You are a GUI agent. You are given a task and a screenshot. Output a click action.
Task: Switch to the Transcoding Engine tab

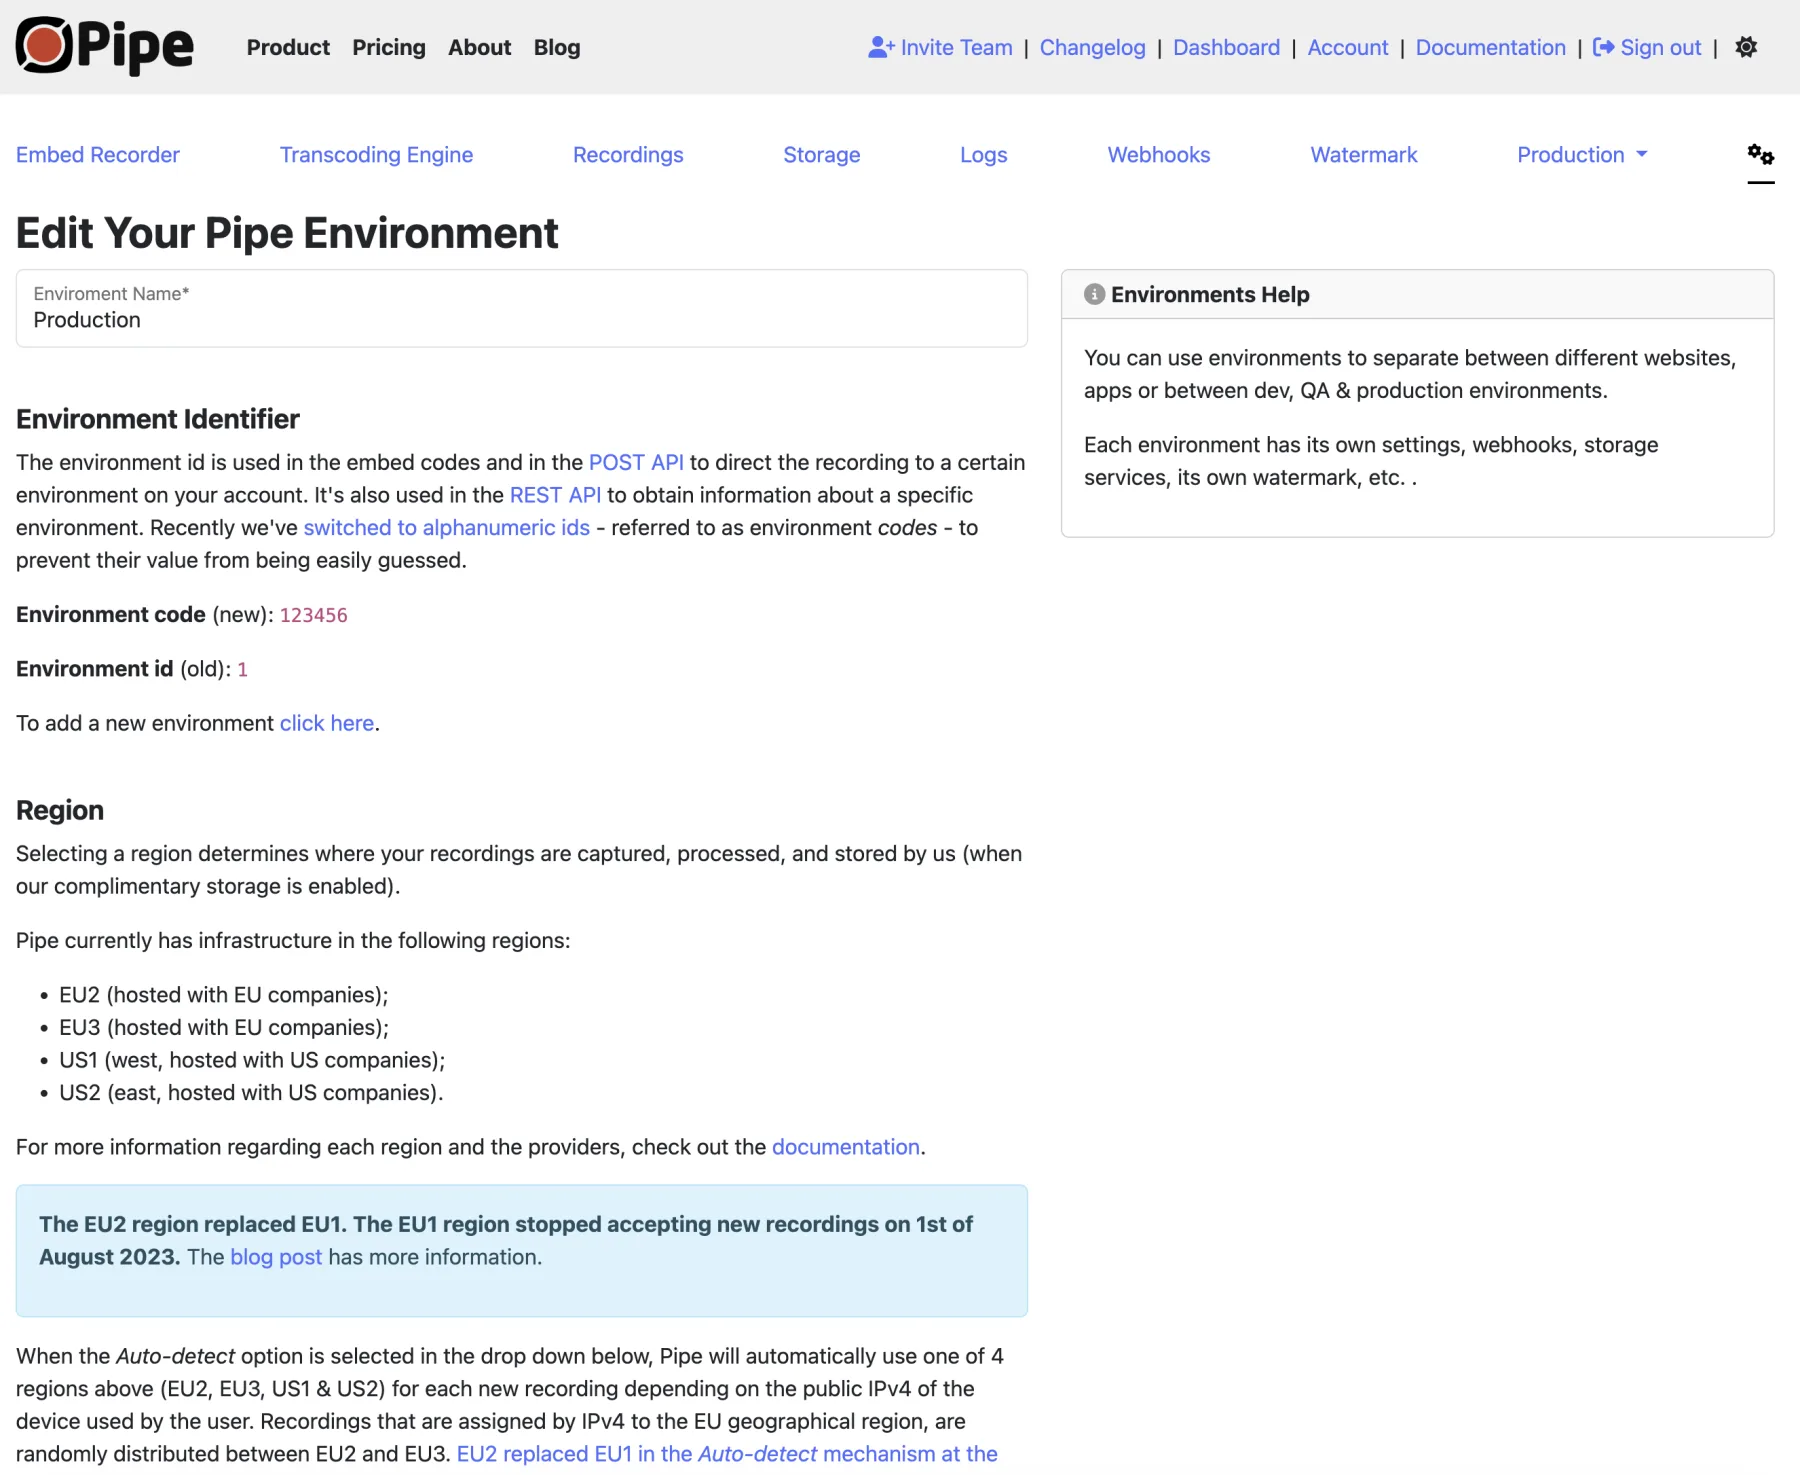[376, 155]
